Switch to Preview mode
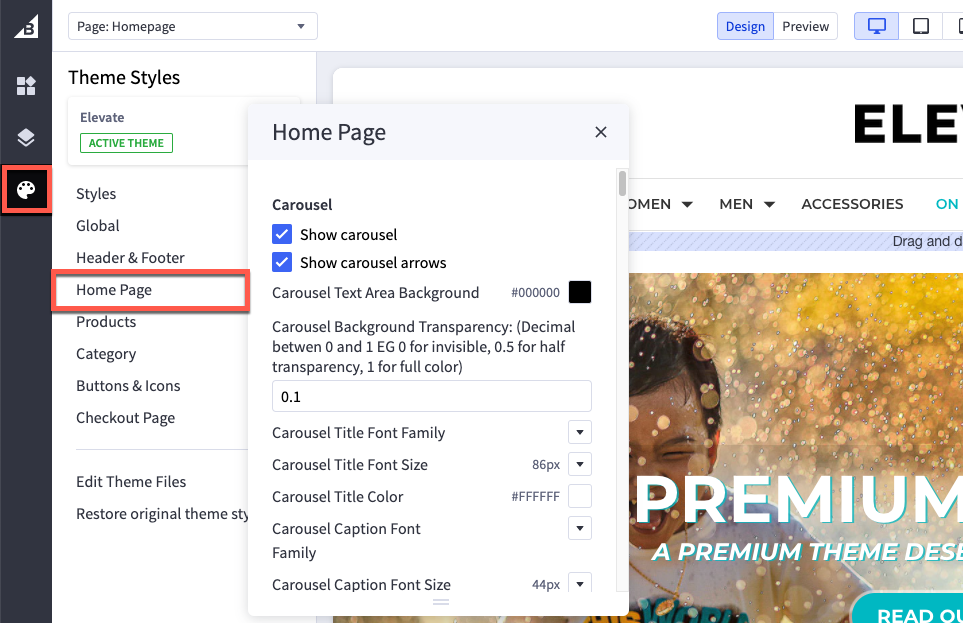 [805, 26]
